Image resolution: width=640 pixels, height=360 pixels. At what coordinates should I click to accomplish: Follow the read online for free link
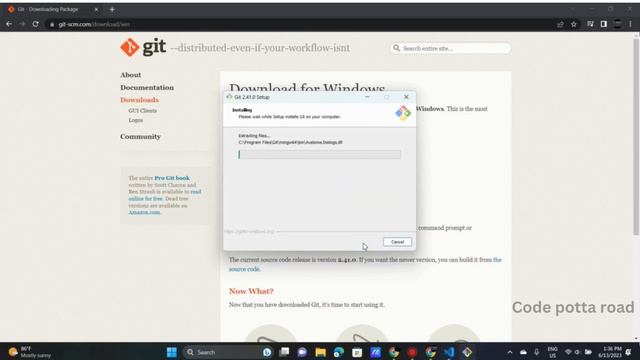point(165,195)
